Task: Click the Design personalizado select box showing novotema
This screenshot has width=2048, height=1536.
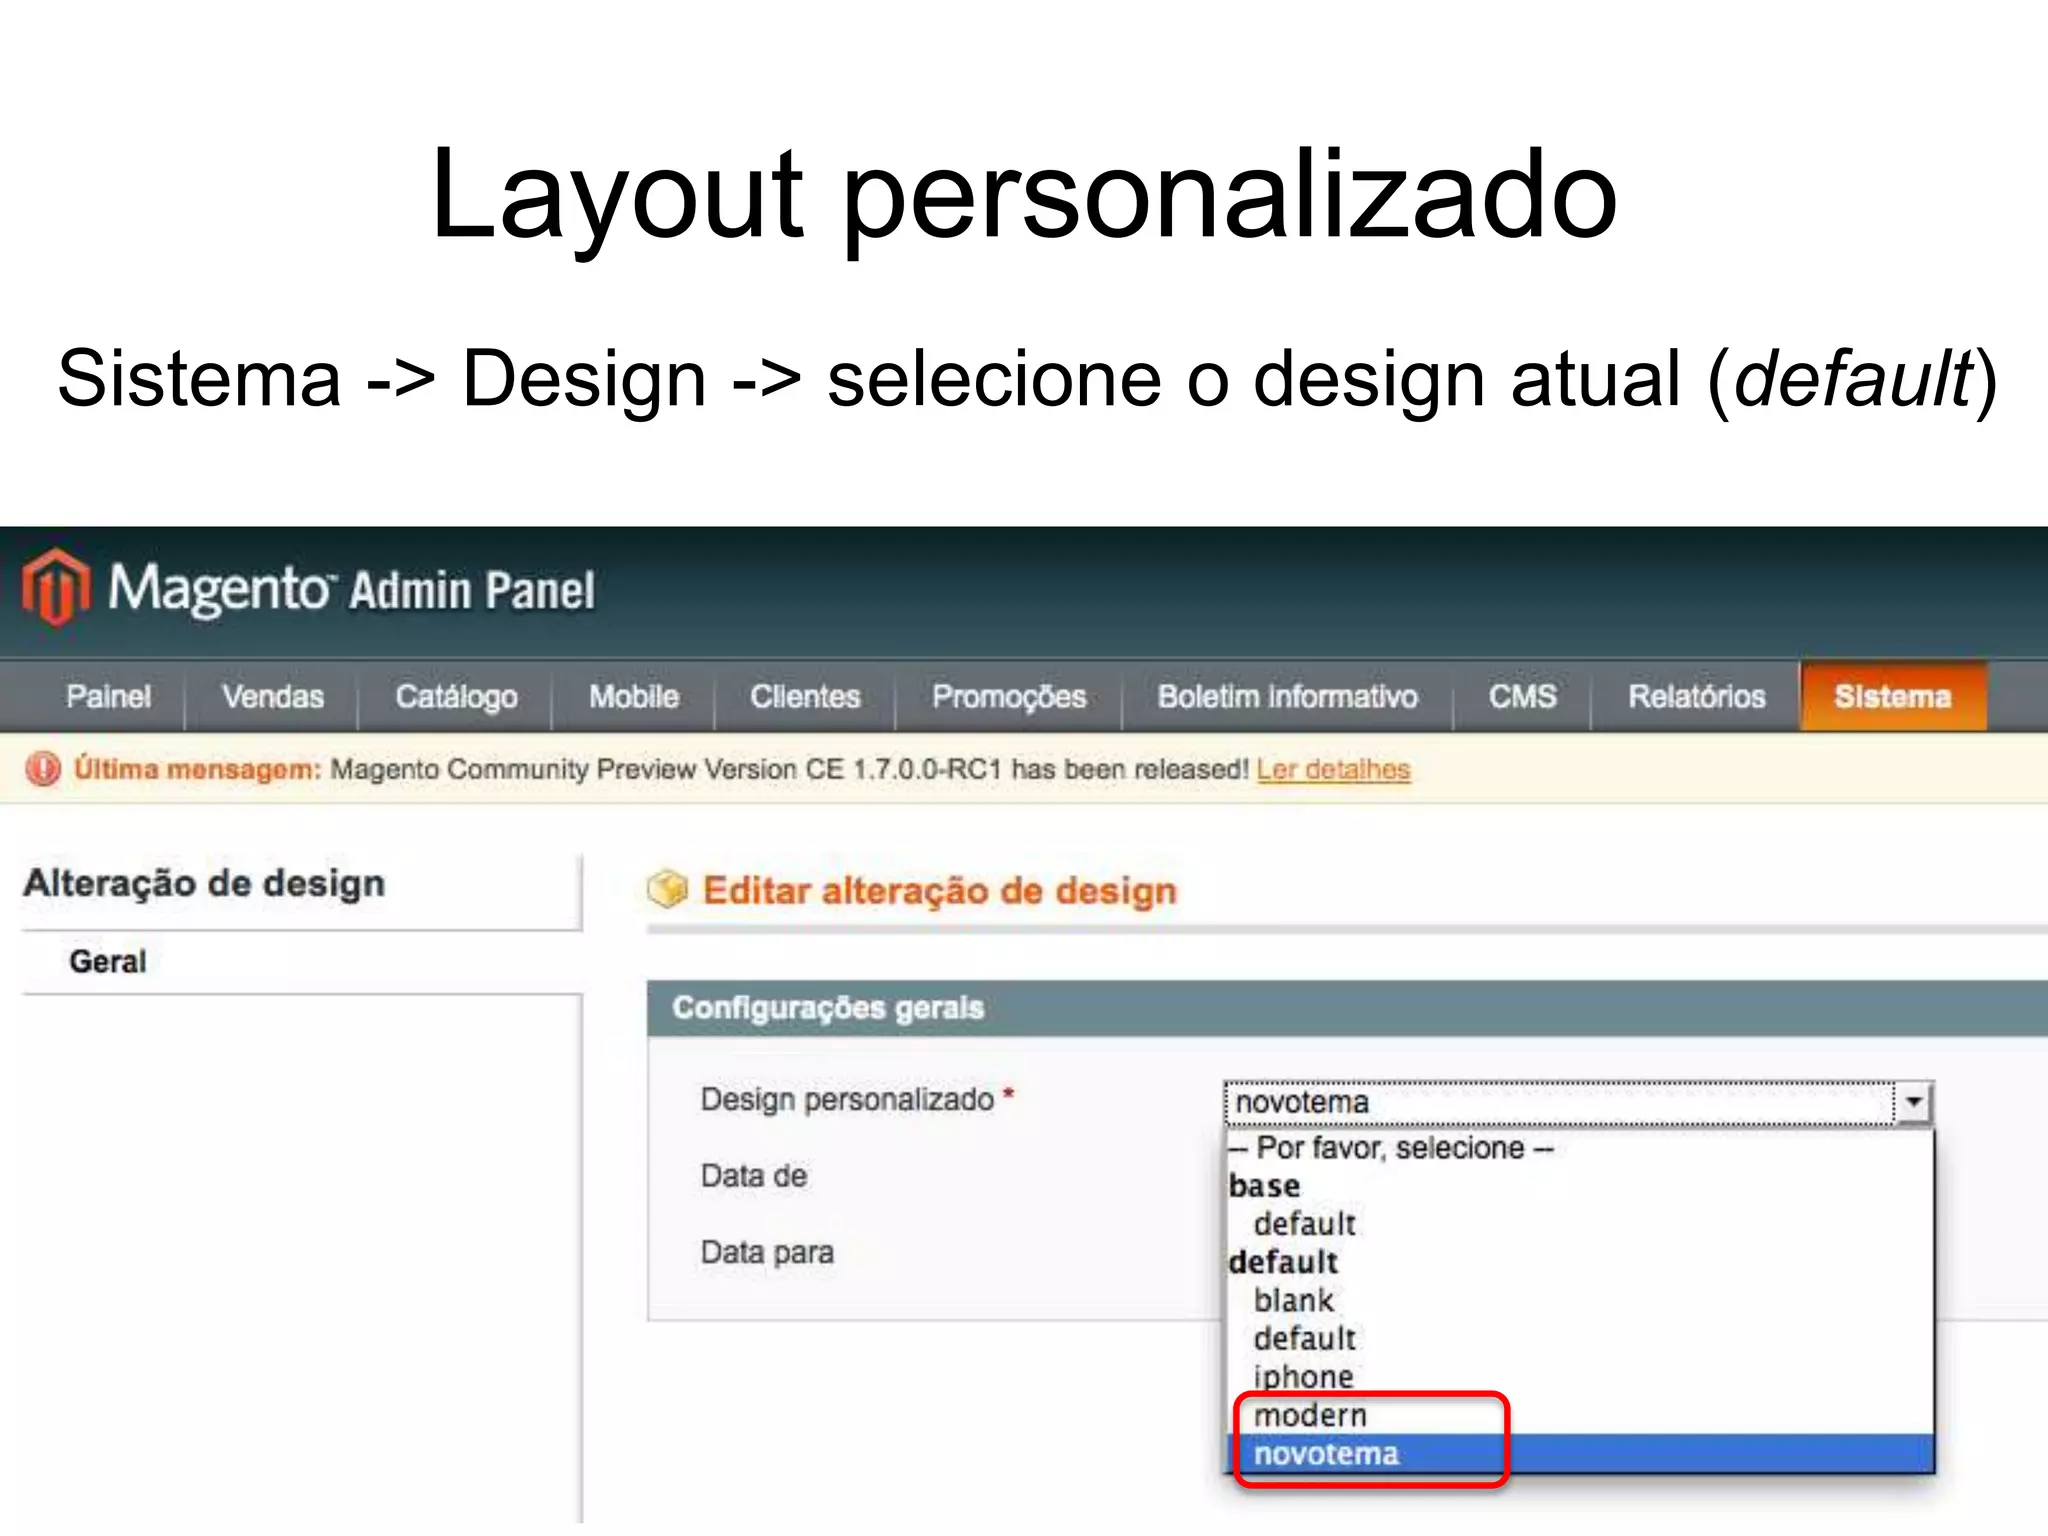Action: (x=1578, y=1102)
